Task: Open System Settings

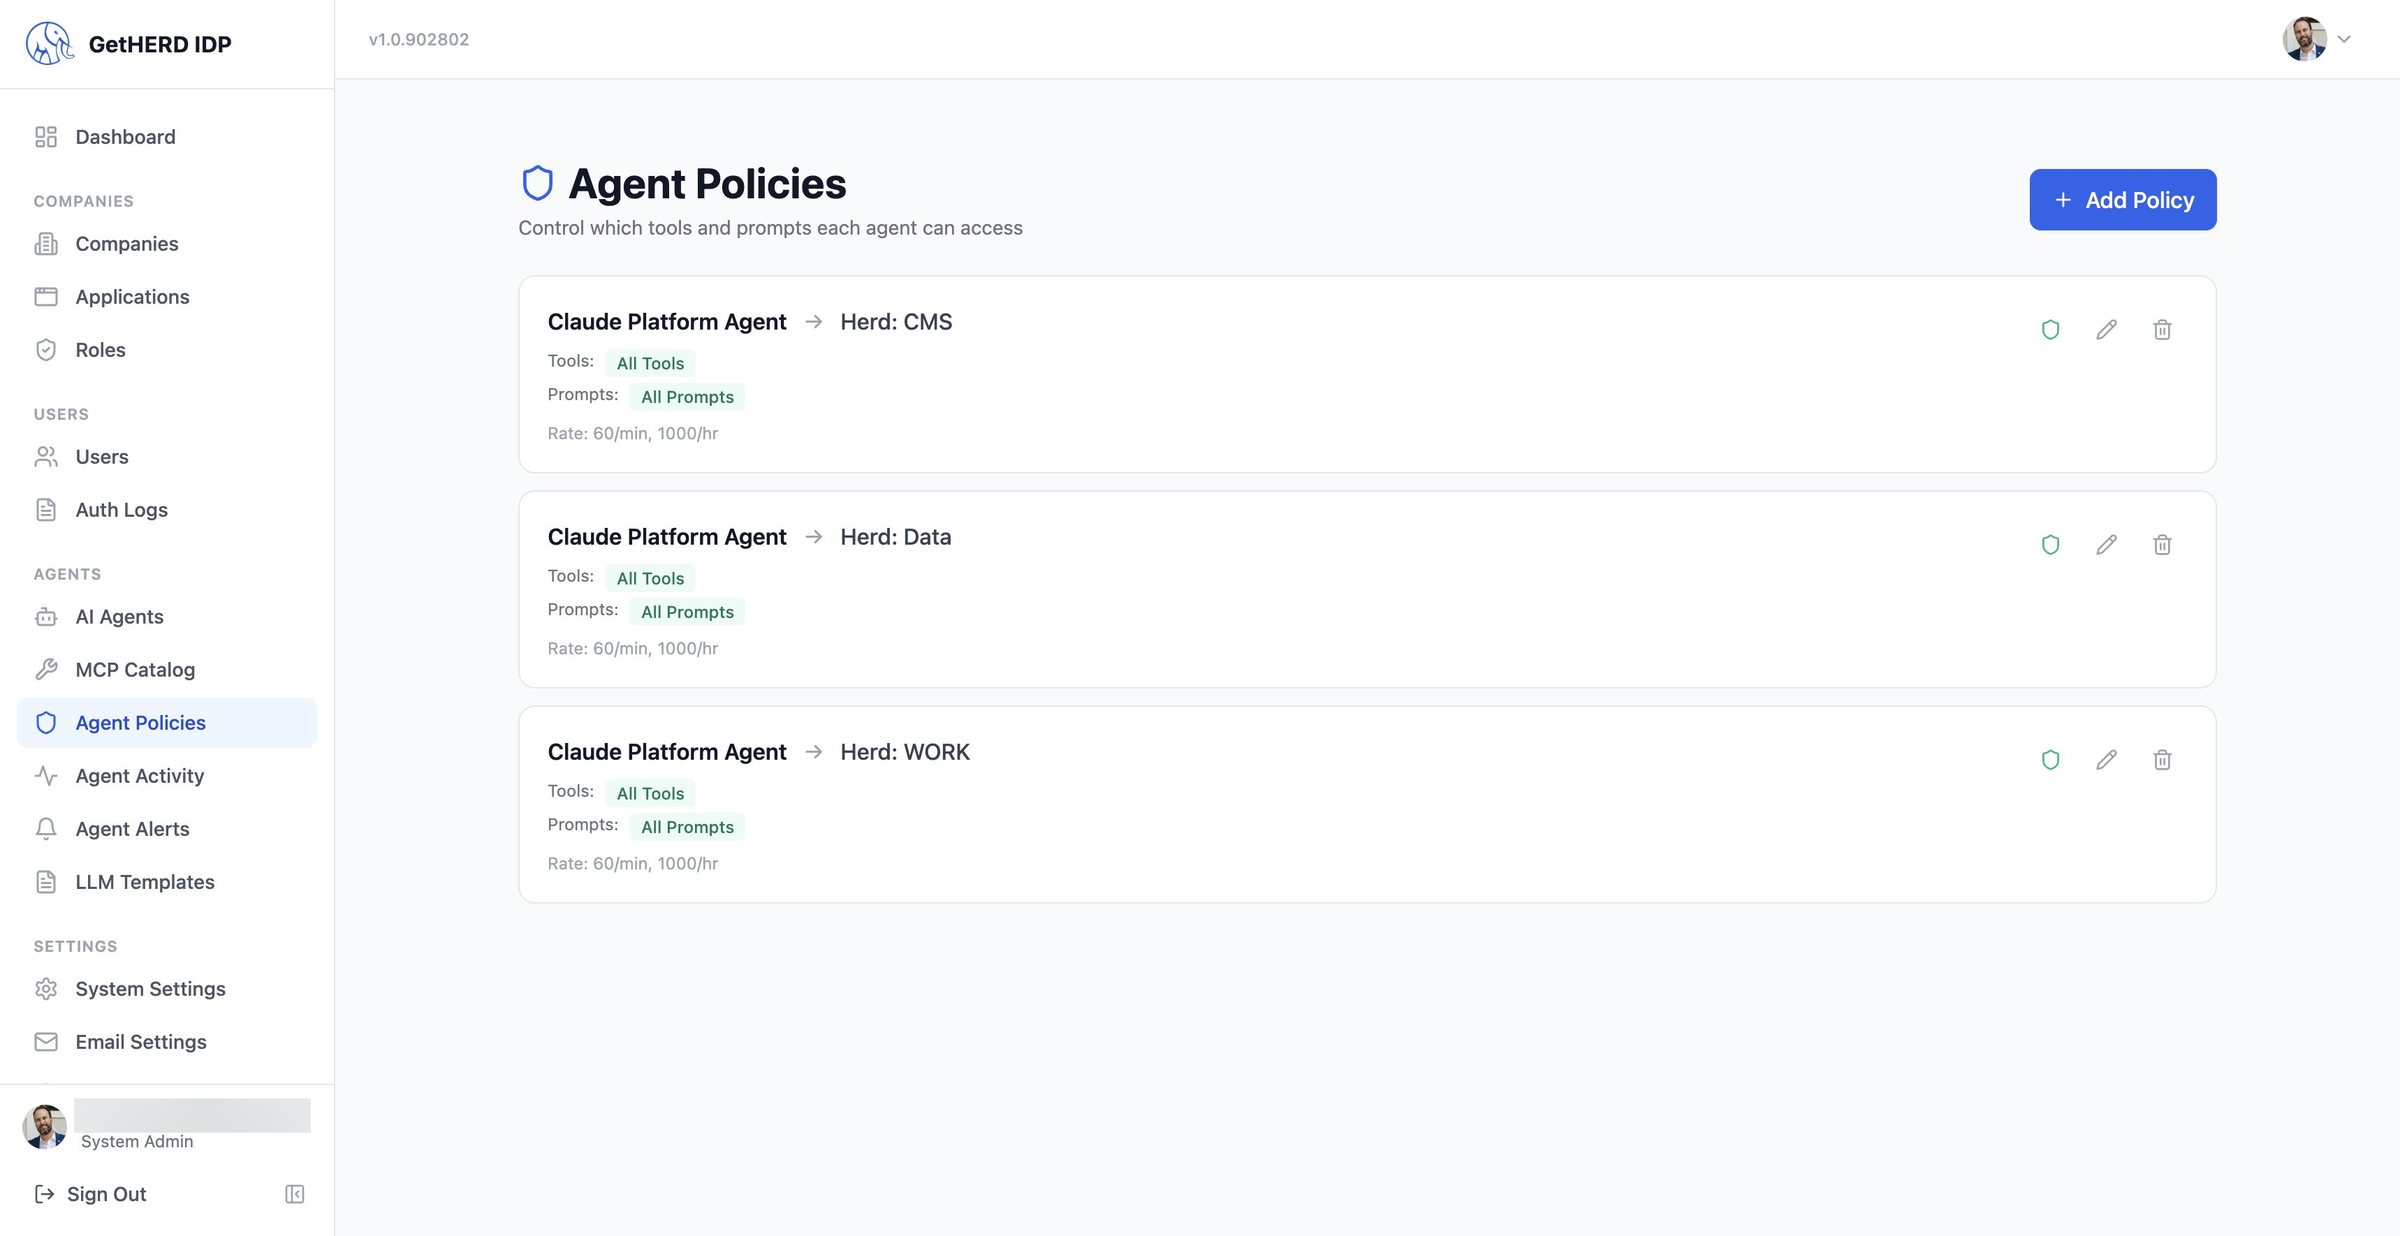Action: click(167, 989)
